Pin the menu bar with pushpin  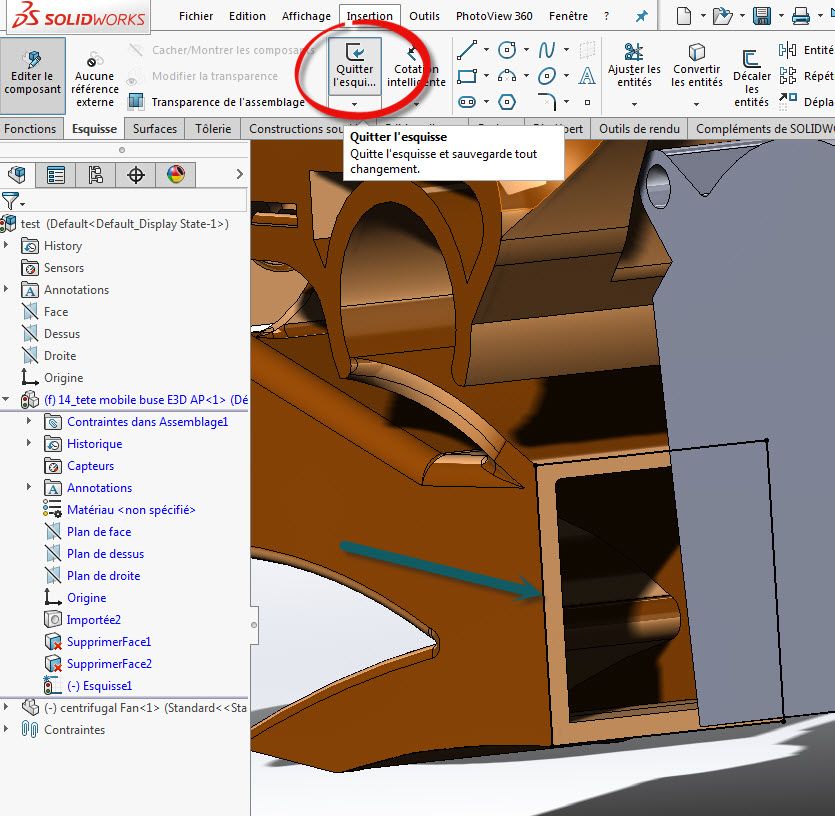(x=641, y=16)
